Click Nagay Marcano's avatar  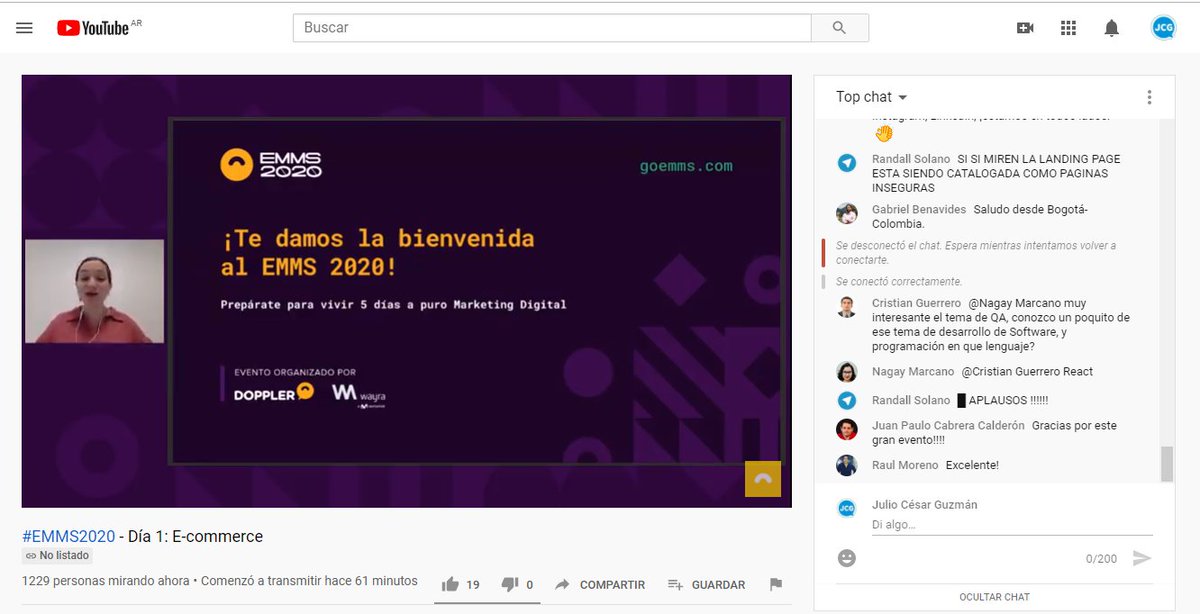point(847,372)
